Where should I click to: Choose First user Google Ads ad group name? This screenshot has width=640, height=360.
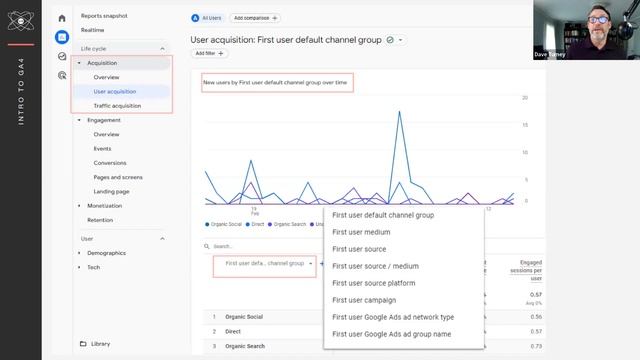pos(391,334)
